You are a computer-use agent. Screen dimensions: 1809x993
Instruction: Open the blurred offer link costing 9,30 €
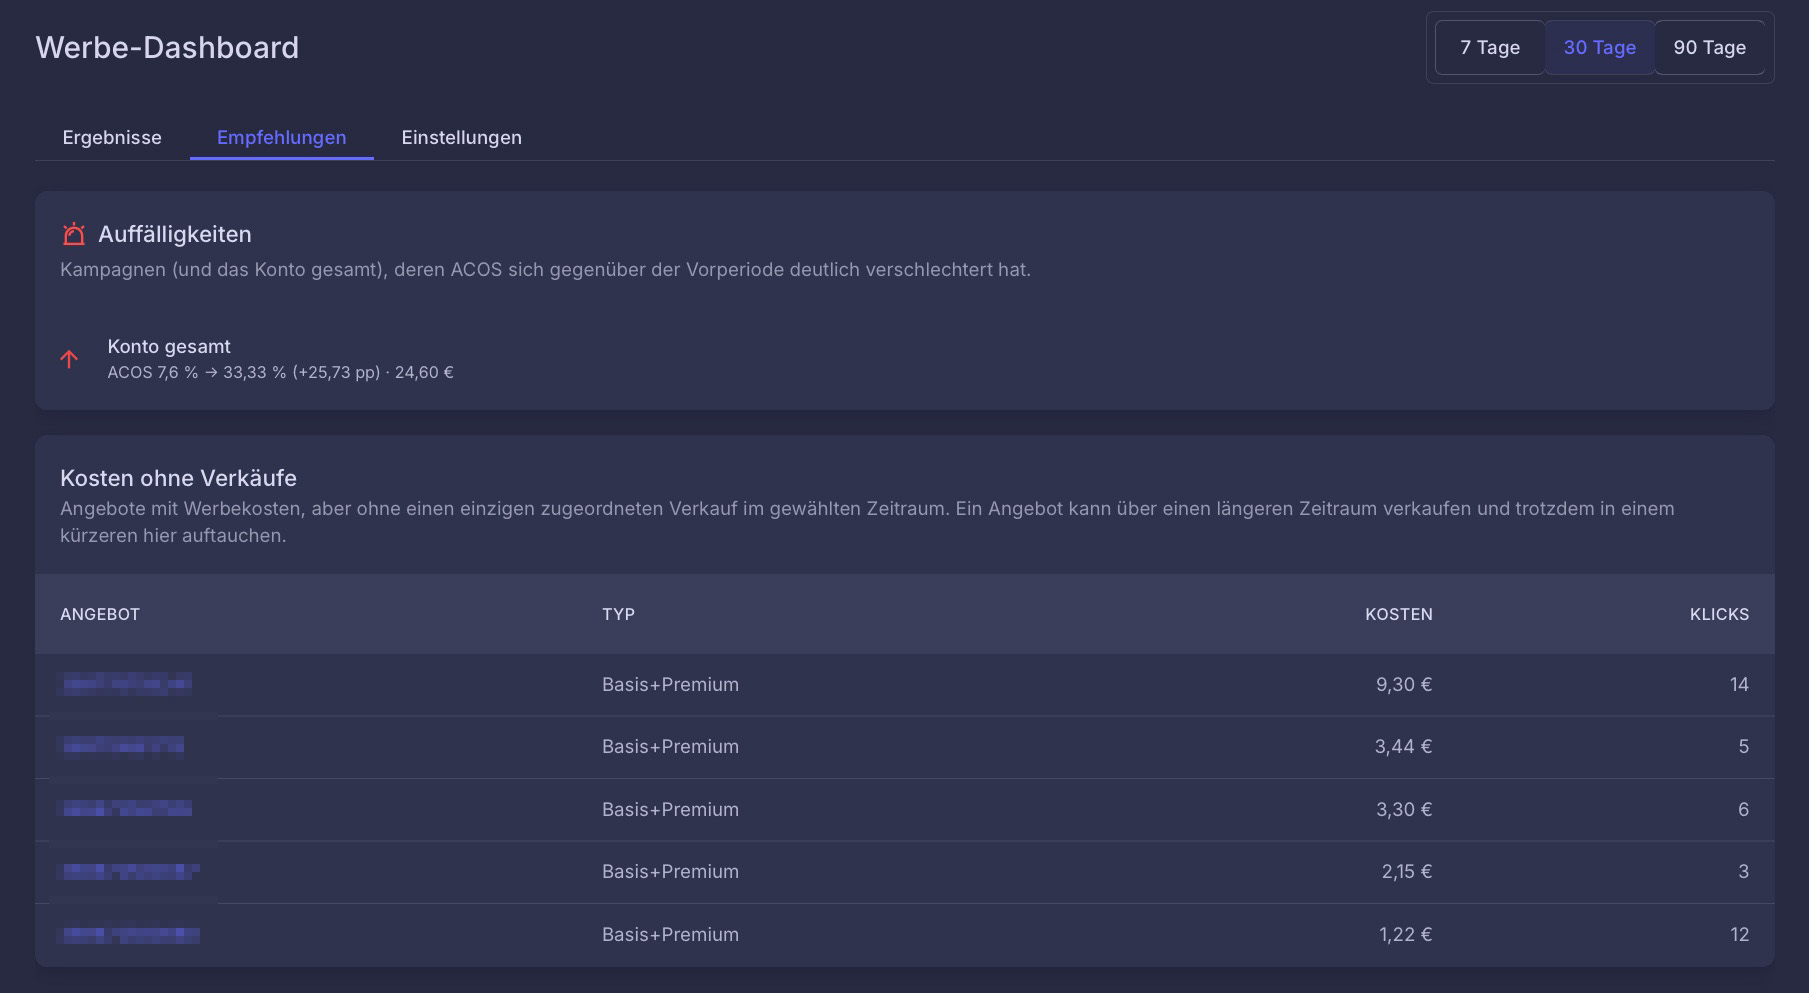point(127,684)
